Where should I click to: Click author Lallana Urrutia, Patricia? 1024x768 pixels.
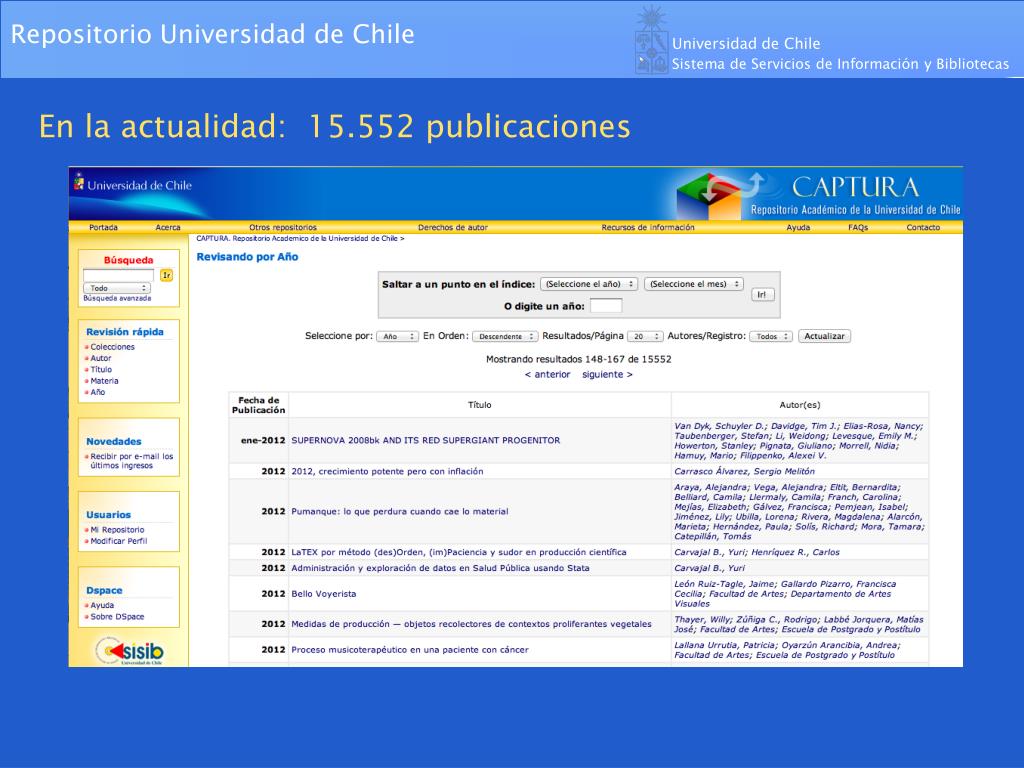[x=725, y=645]
